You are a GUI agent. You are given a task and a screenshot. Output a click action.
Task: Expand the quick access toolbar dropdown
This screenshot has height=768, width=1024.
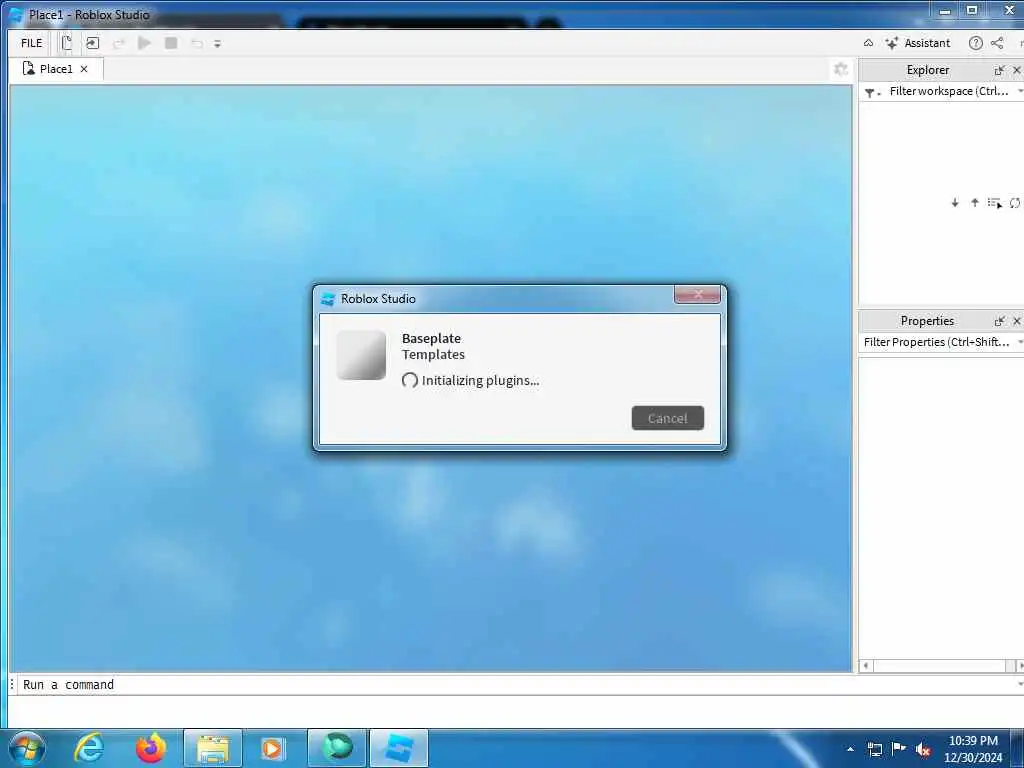point(217,44)
